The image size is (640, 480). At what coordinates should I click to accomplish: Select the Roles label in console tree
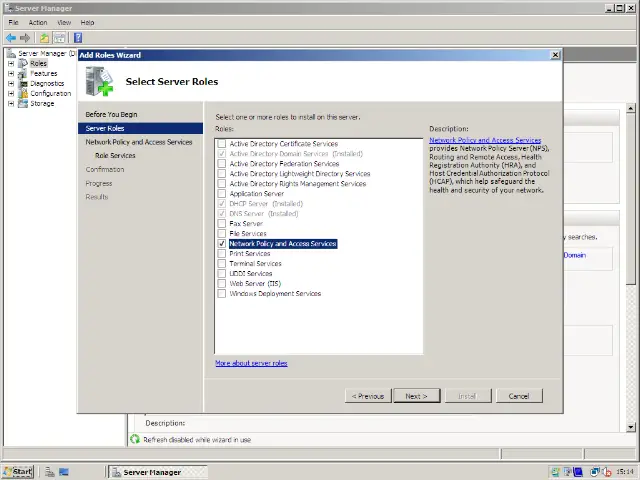coord(38,63)
